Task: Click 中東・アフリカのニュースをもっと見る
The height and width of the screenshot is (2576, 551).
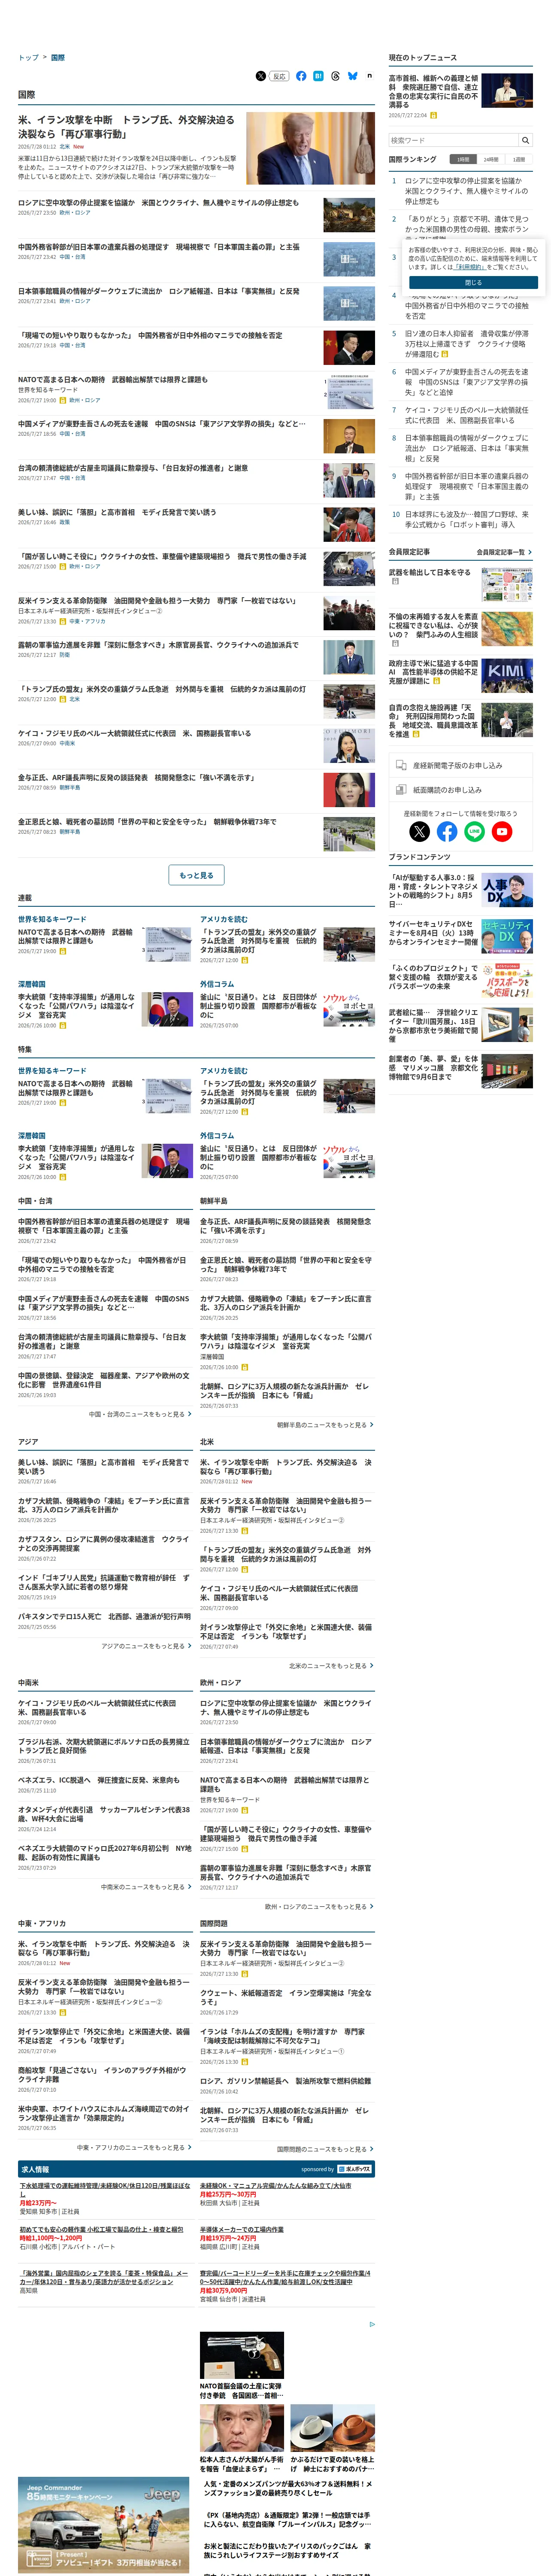Action: (x=134, y=2148)
